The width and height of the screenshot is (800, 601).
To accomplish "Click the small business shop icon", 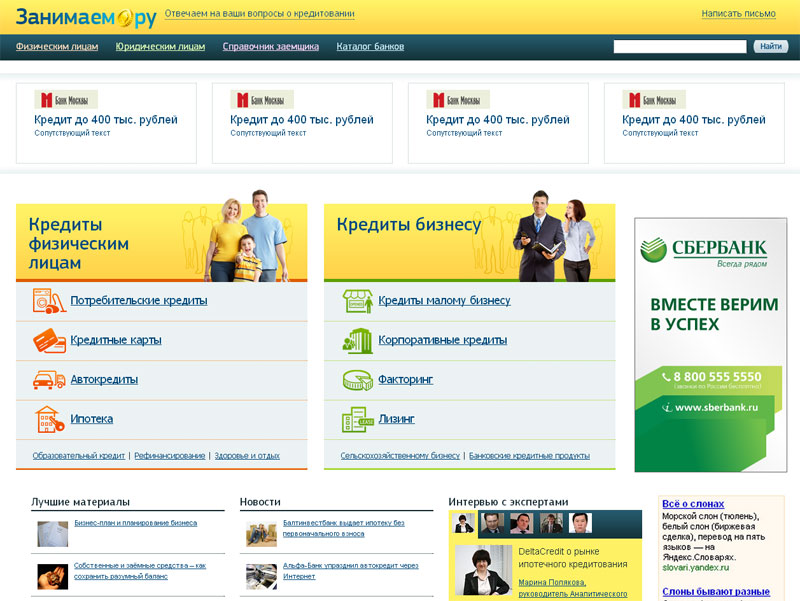I will click(x=357, y=301).
